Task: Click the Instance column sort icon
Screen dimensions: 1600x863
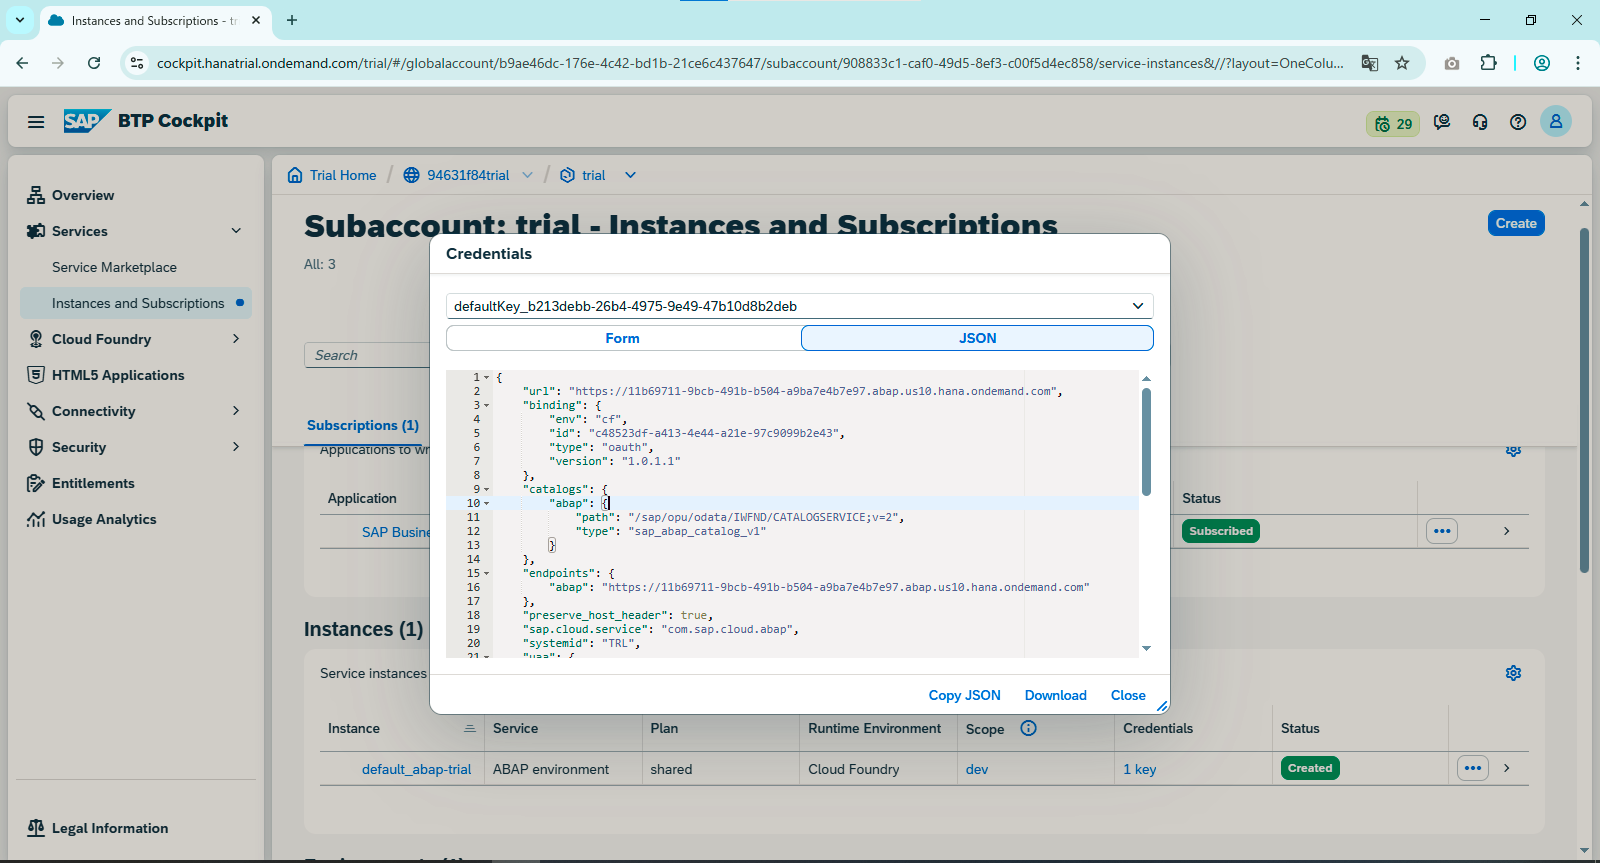Action: [470, 728]
